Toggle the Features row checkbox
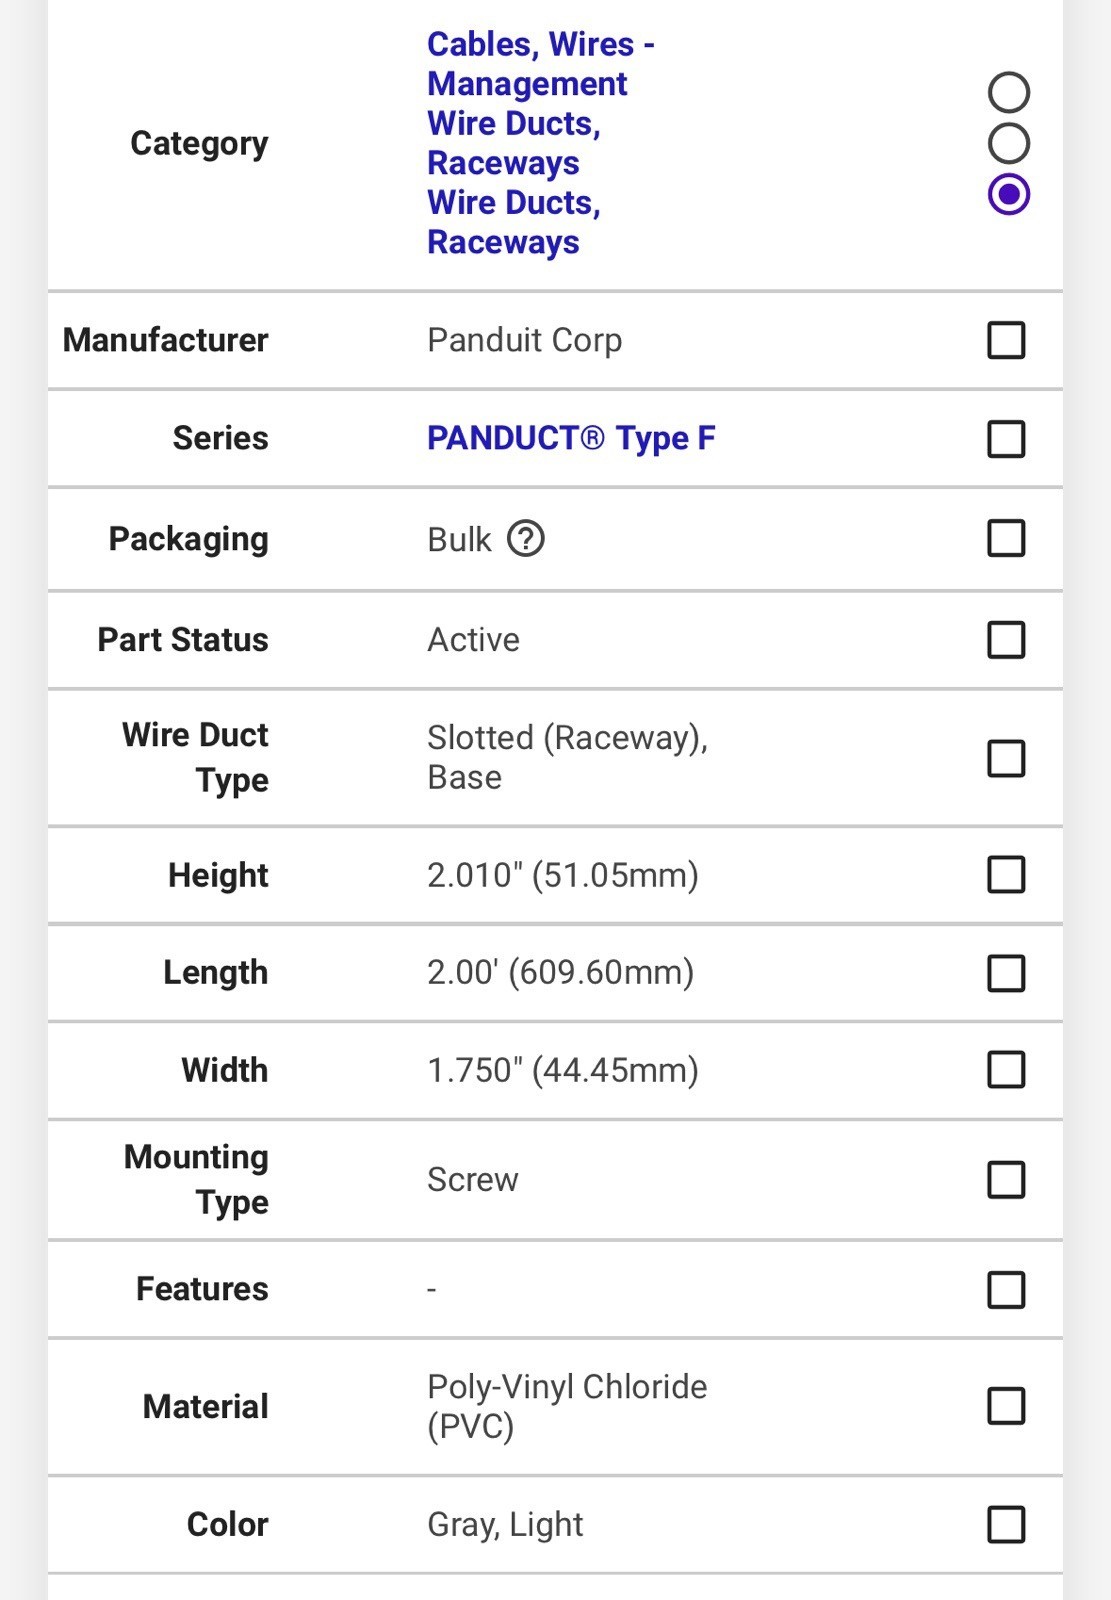This screenshot has width=1111, height=1600. click(x=1006, y=1290)
